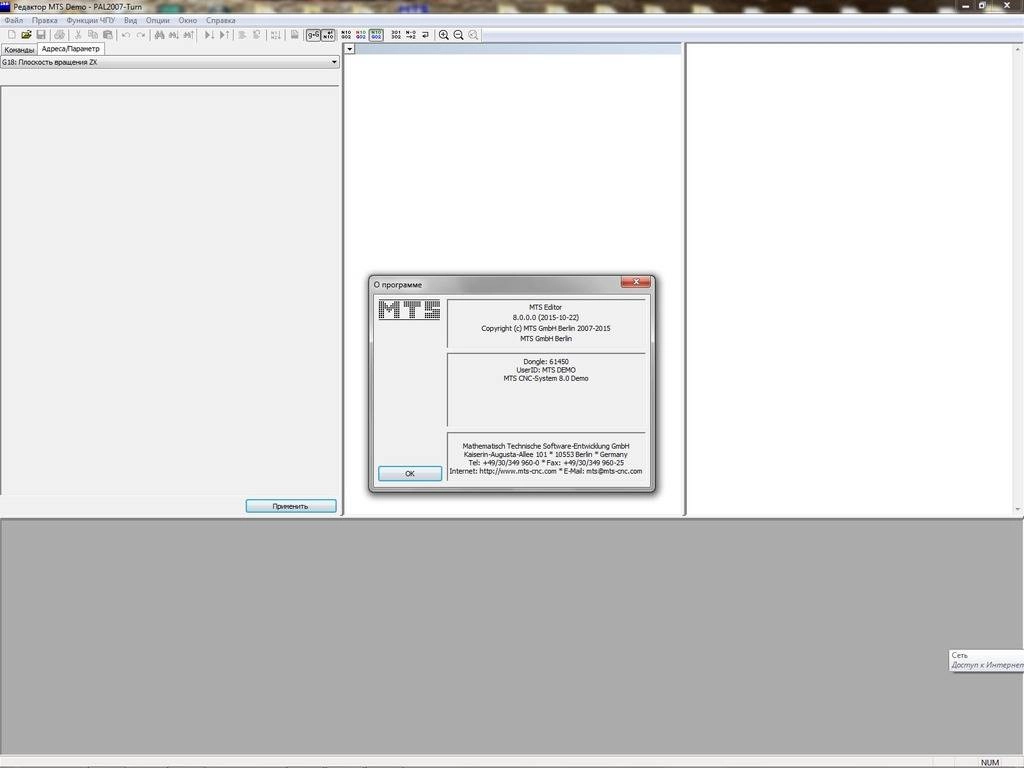Click the red-blue N10 G02 icon
The height and width of the screenshot is (768, 1024).
point(361,35)
